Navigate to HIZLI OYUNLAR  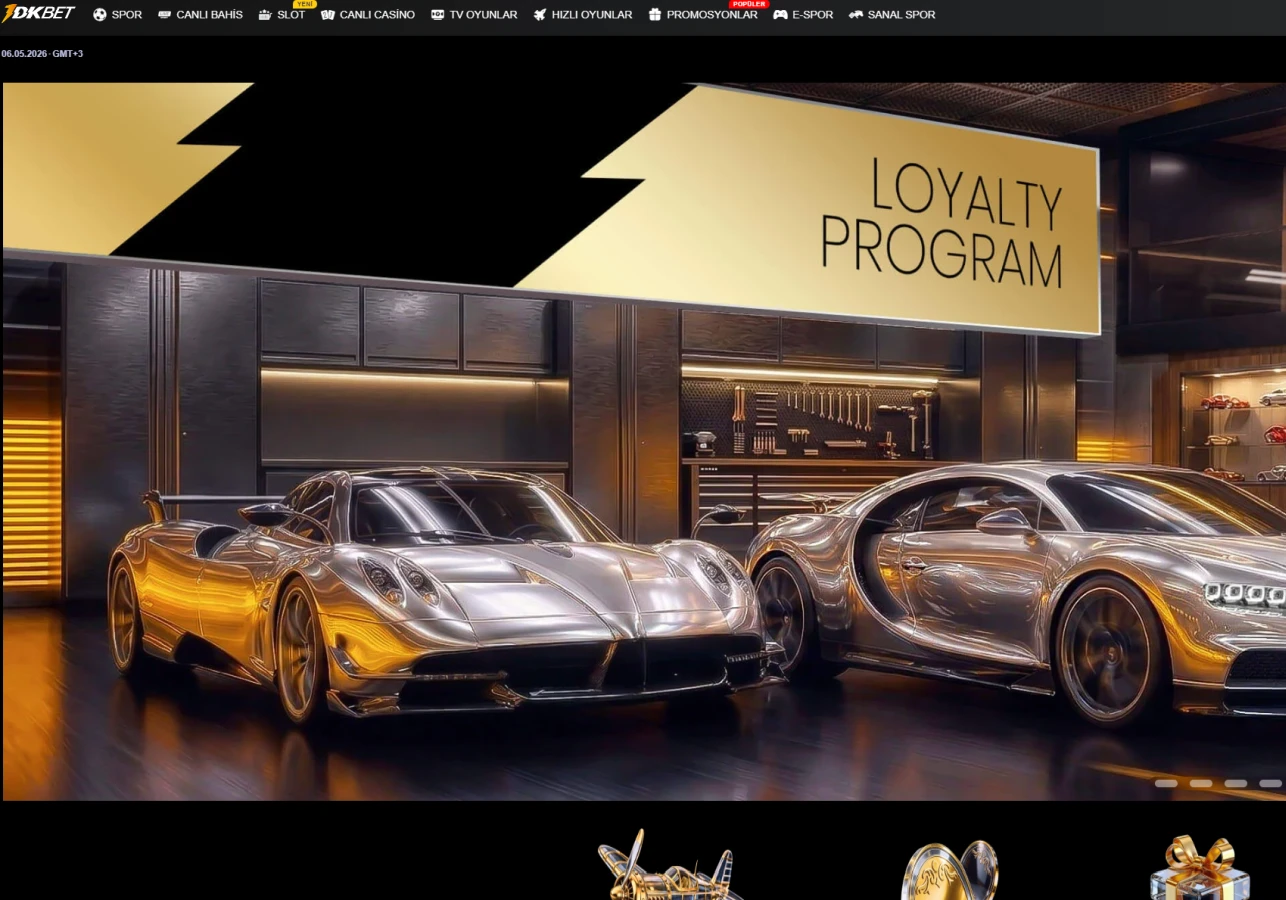point(582,15)
